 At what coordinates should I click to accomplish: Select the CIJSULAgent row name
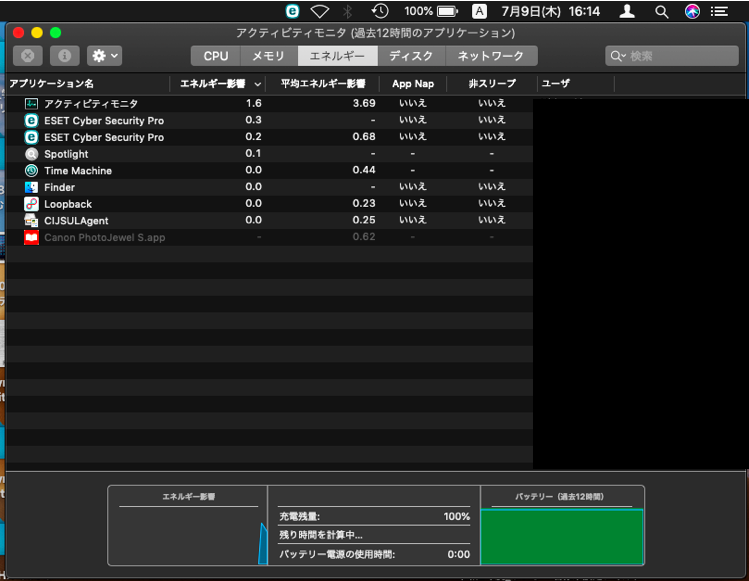coord(76,221)
